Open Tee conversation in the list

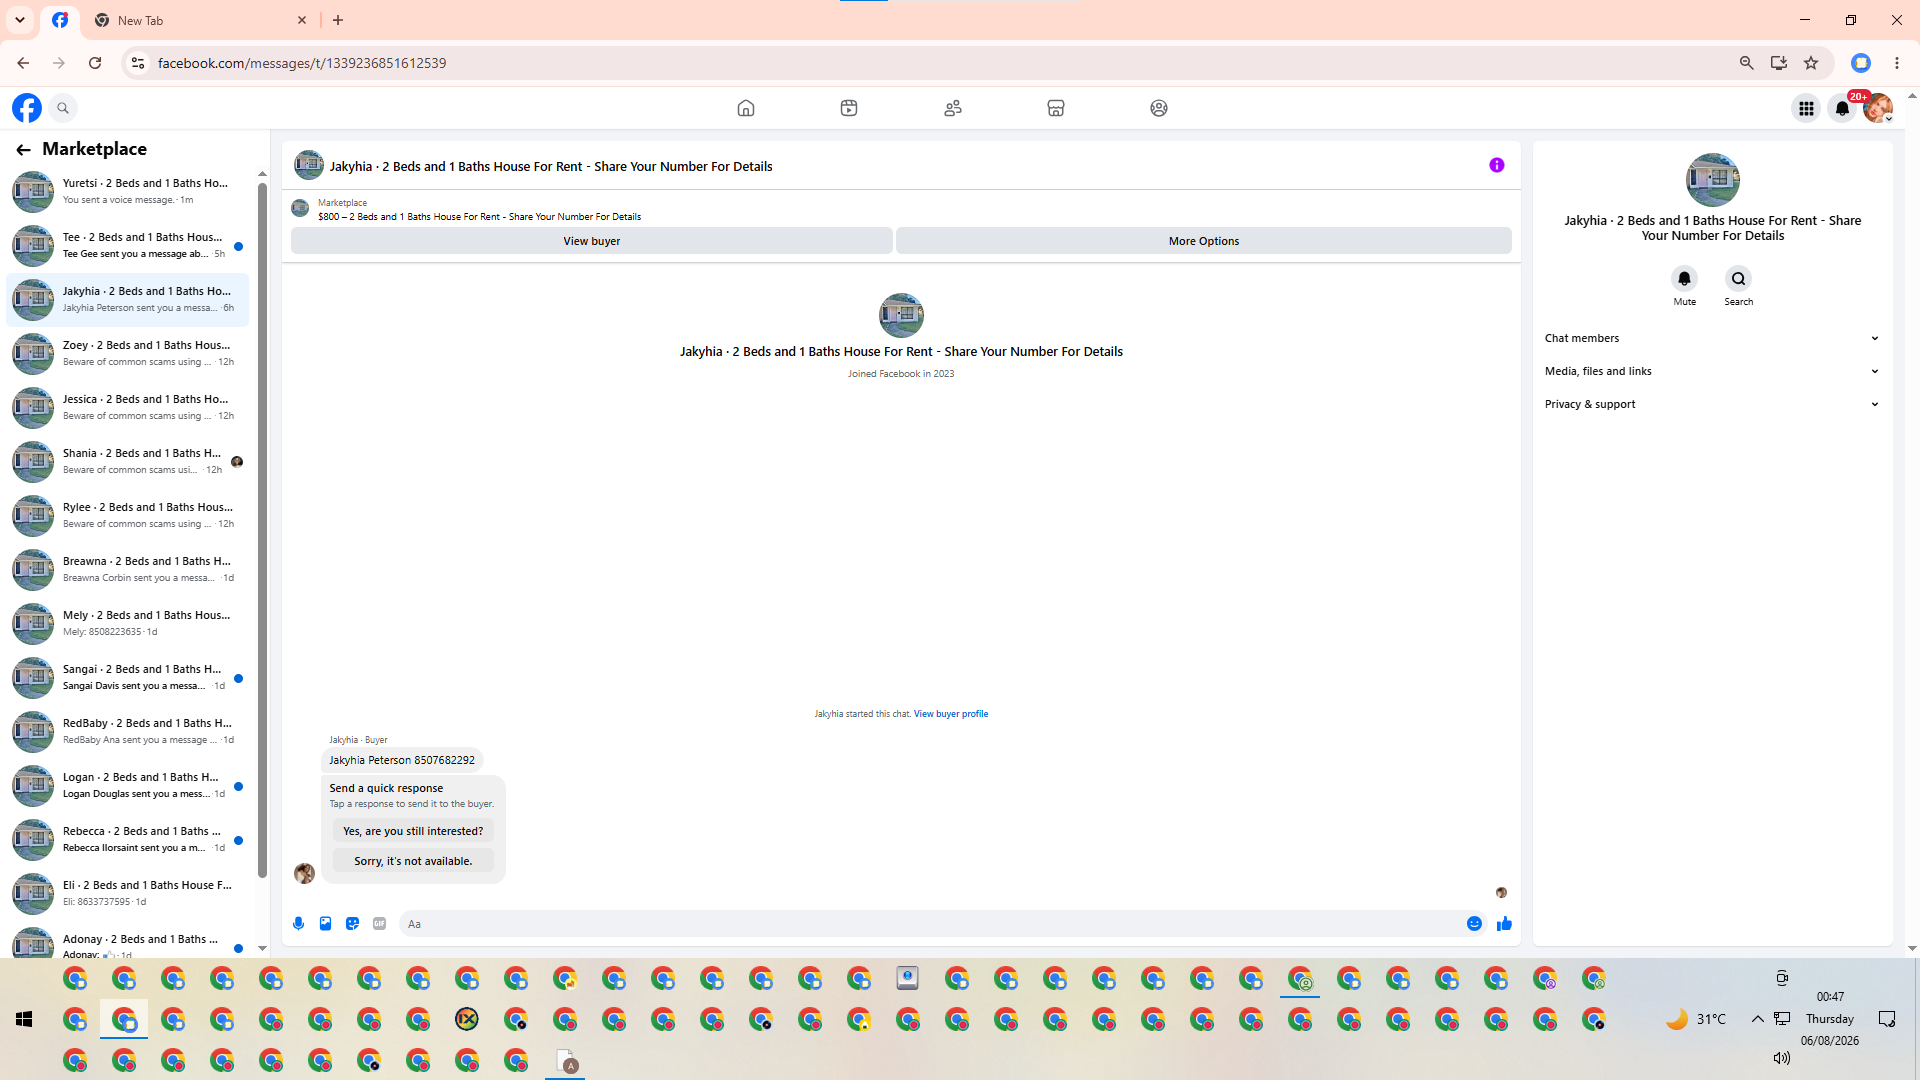(x=128, y=245)
